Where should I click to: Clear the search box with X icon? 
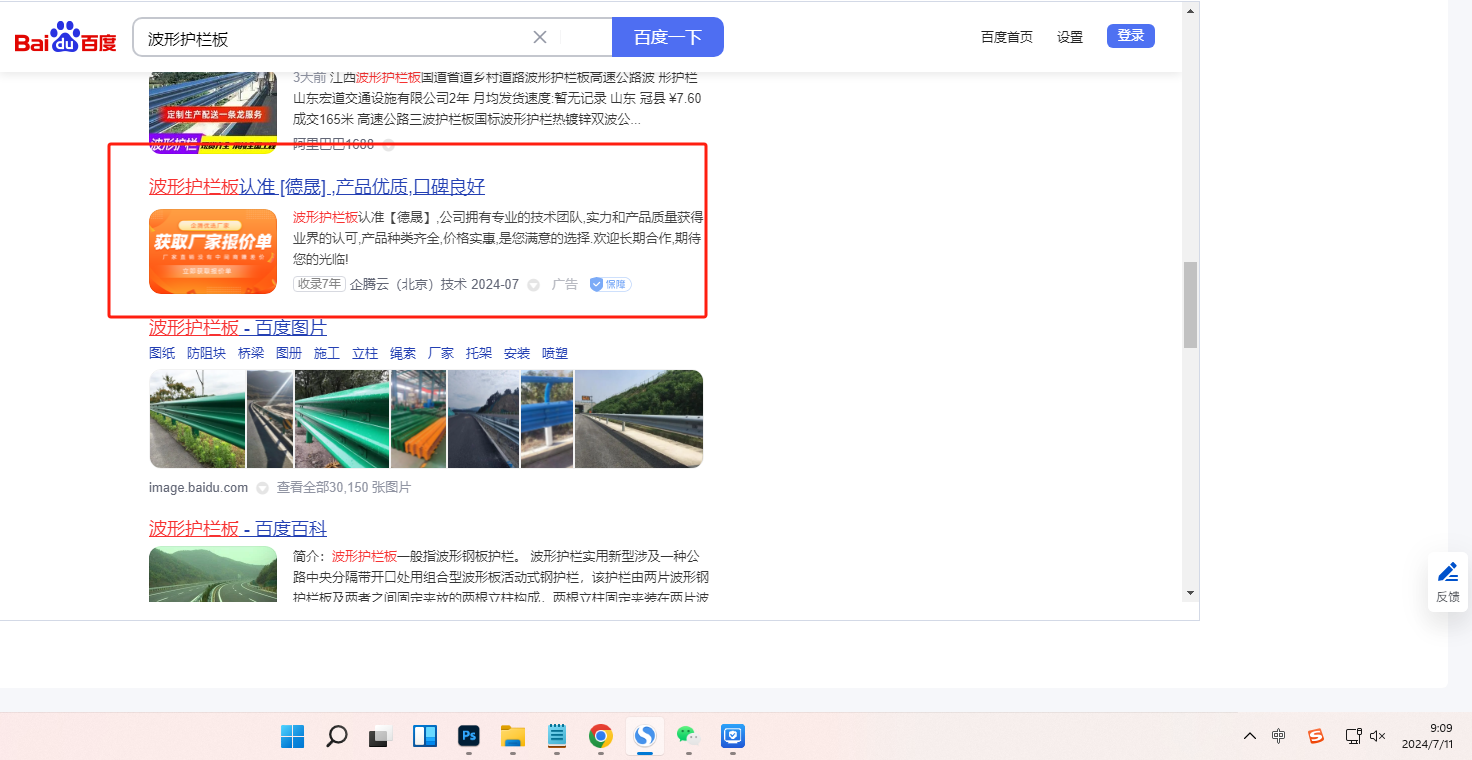click(540, 37)
